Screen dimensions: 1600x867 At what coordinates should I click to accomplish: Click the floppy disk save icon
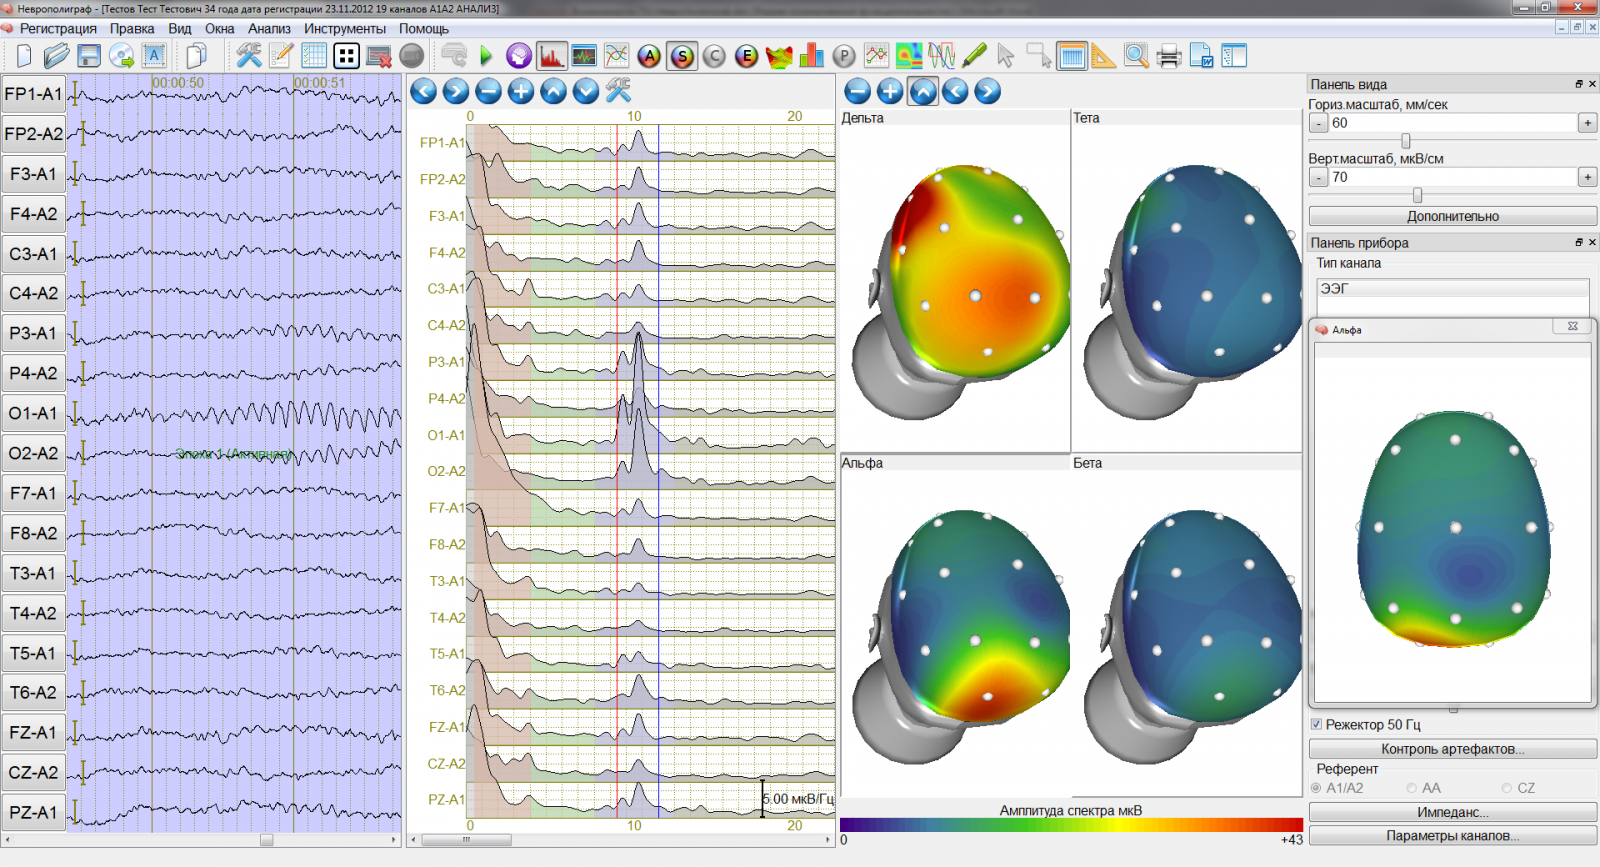(89, 56)
